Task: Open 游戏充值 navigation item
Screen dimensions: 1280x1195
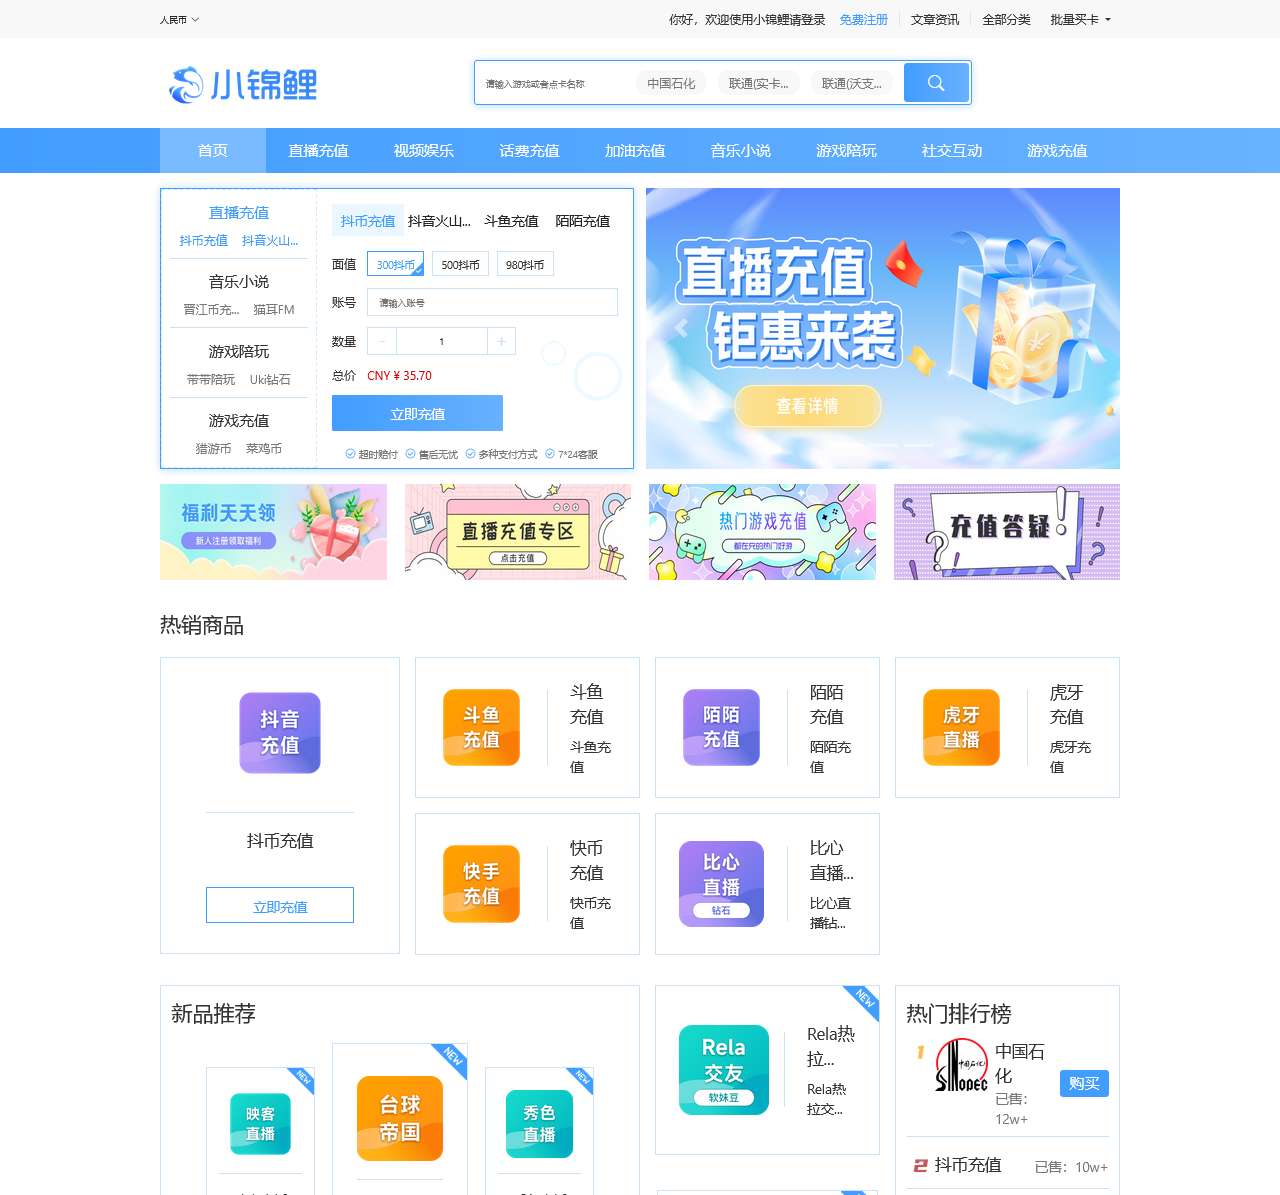Action: pyautogui.click(x=1057, y=150)
